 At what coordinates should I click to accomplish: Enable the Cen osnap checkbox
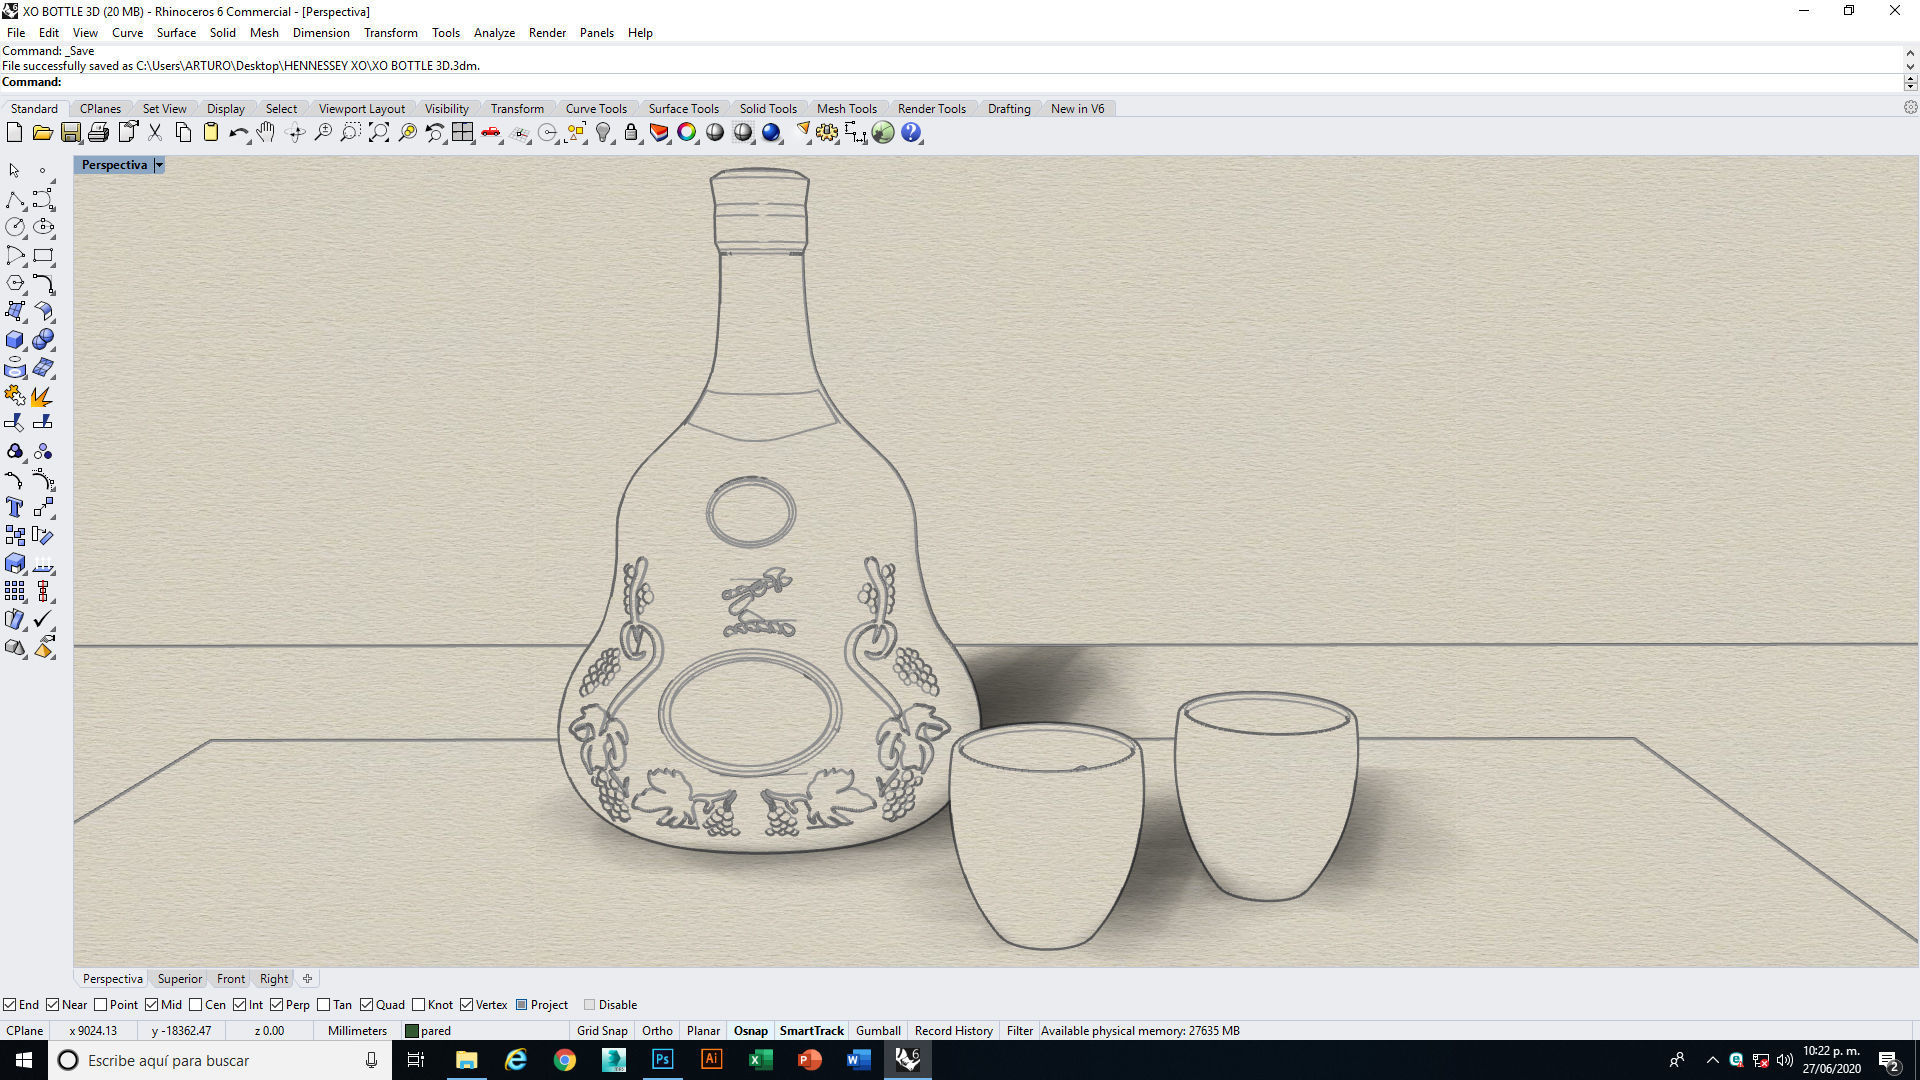click(x=196, y=1005)
